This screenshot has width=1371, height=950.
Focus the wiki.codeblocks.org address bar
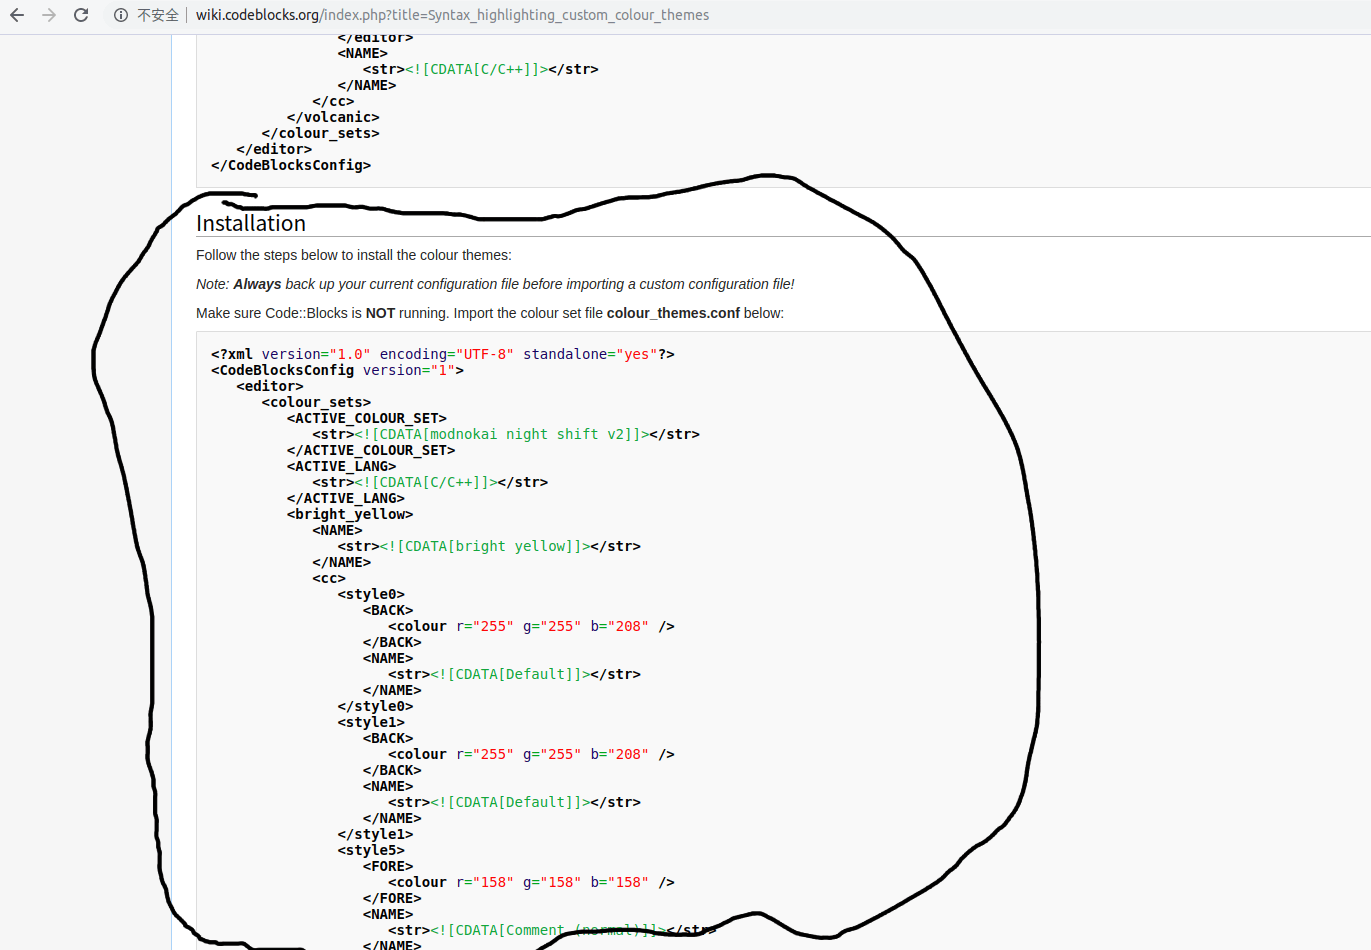452,15
